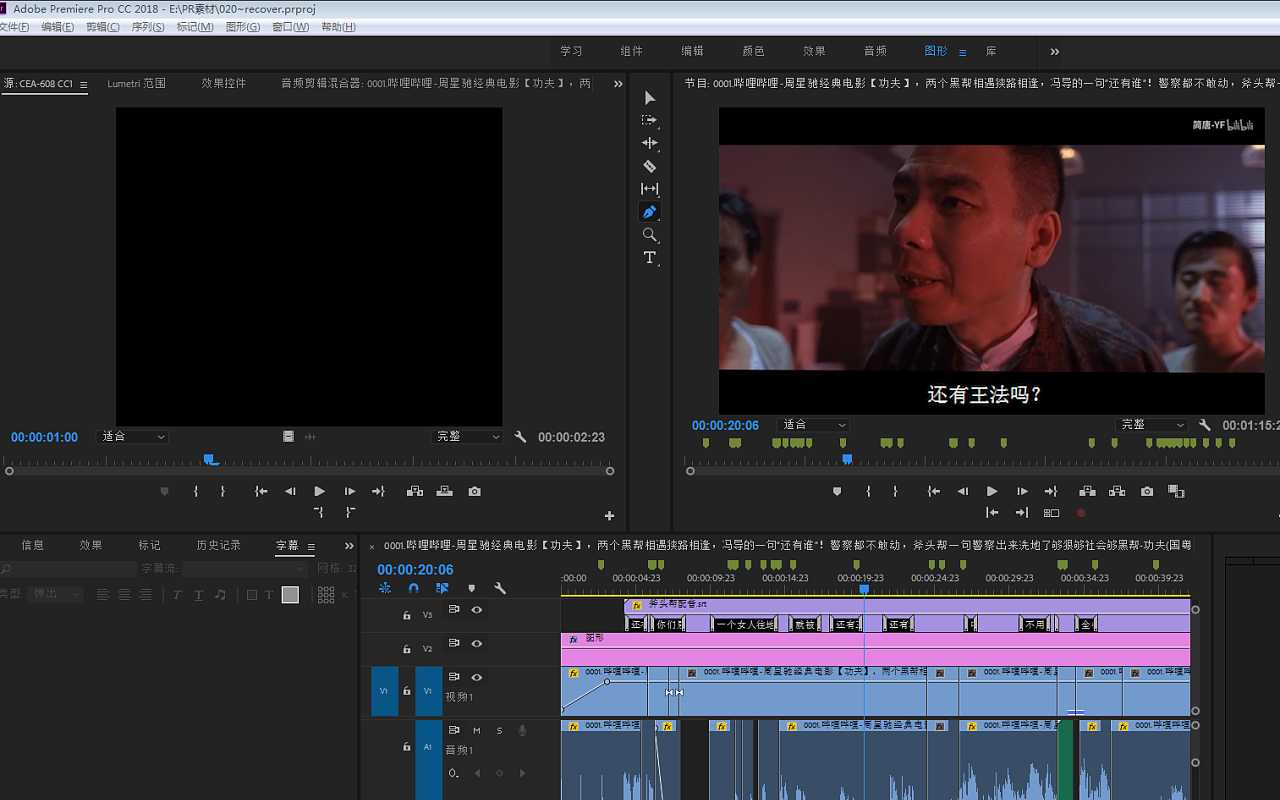The width and height of the screenshot is (1280, 800).
Task: Click Extract button in Program monitor
Action: (1117, 491)
